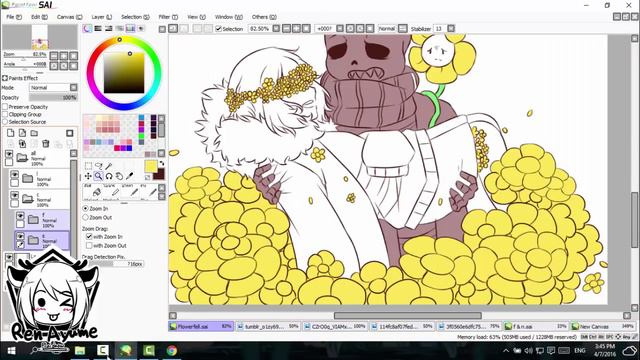Image resolution: width=640 pixels, height=360 pixels.
Task: Create a new normal layer
Action: tap(11, 133)
